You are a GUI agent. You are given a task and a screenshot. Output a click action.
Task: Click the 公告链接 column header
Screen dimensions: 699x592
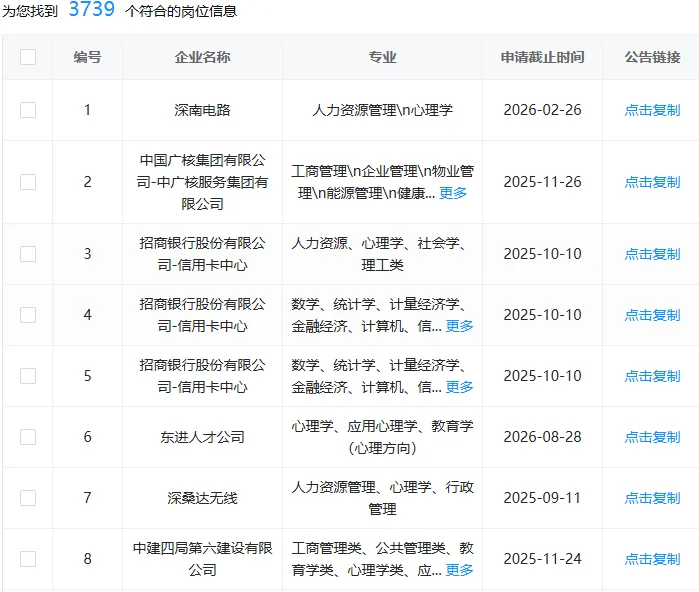652,57
